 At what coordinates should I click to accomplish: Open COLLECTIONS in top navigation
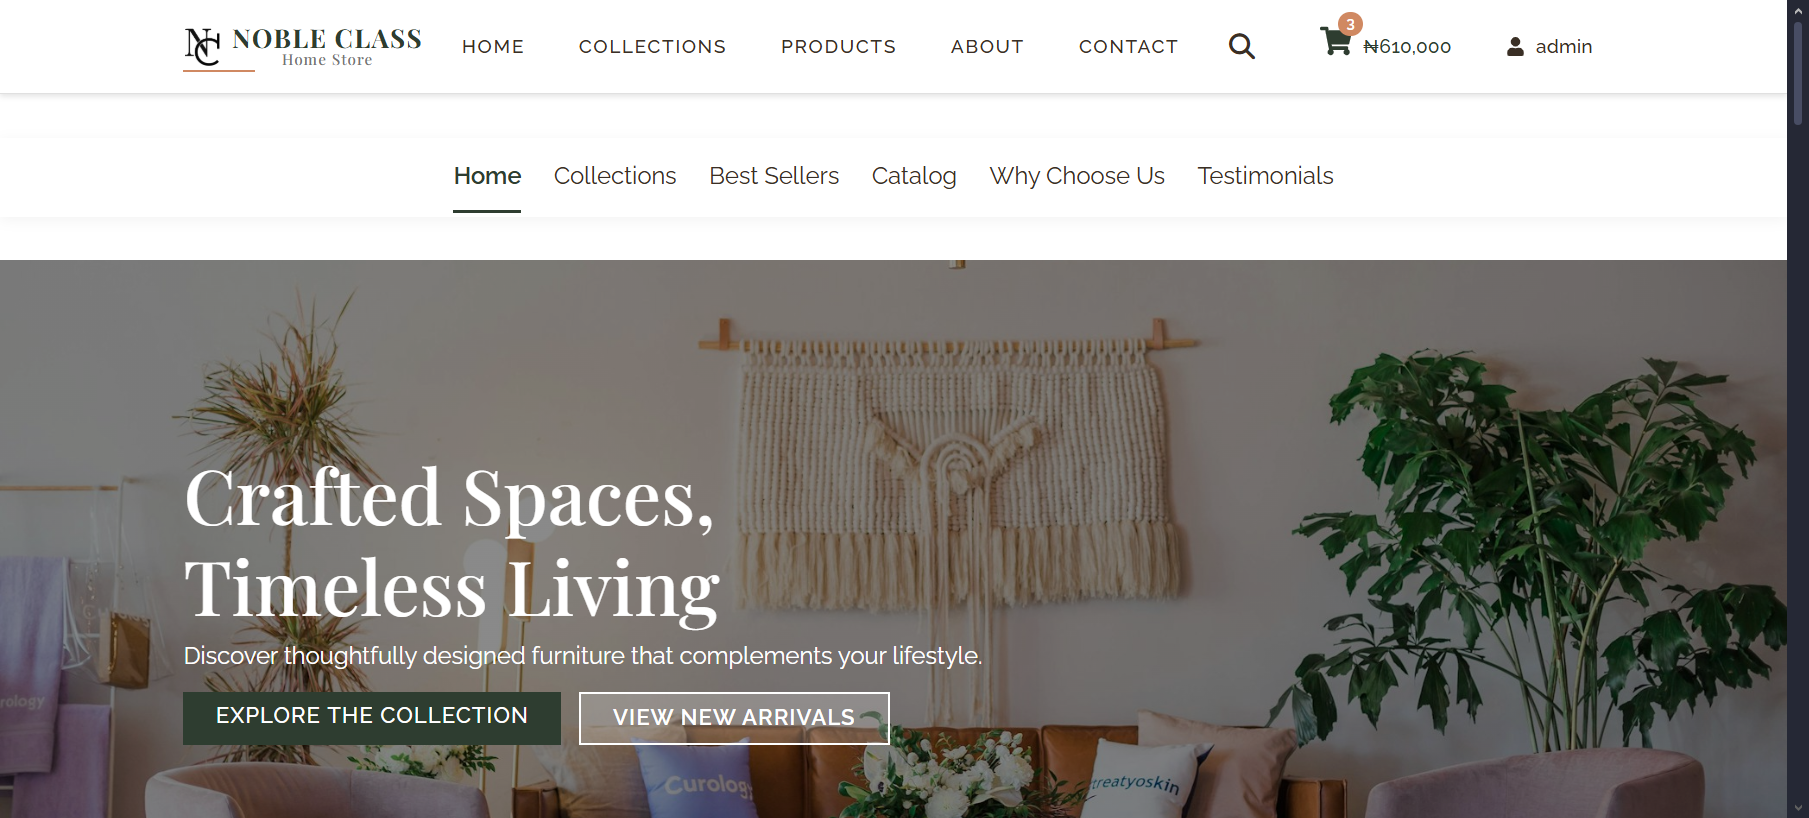(652, 47)
